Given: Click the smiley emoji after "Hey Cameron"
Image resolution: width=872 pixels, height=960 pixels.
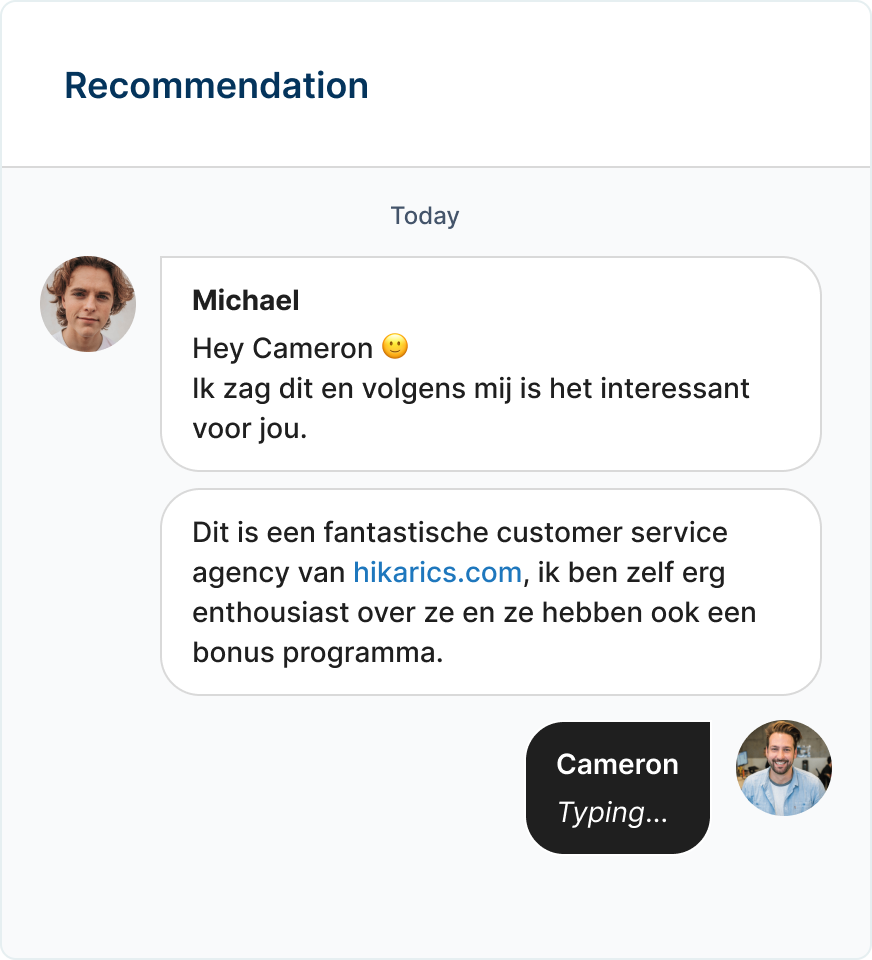Looking at the screenshot, I should [396, 347].
